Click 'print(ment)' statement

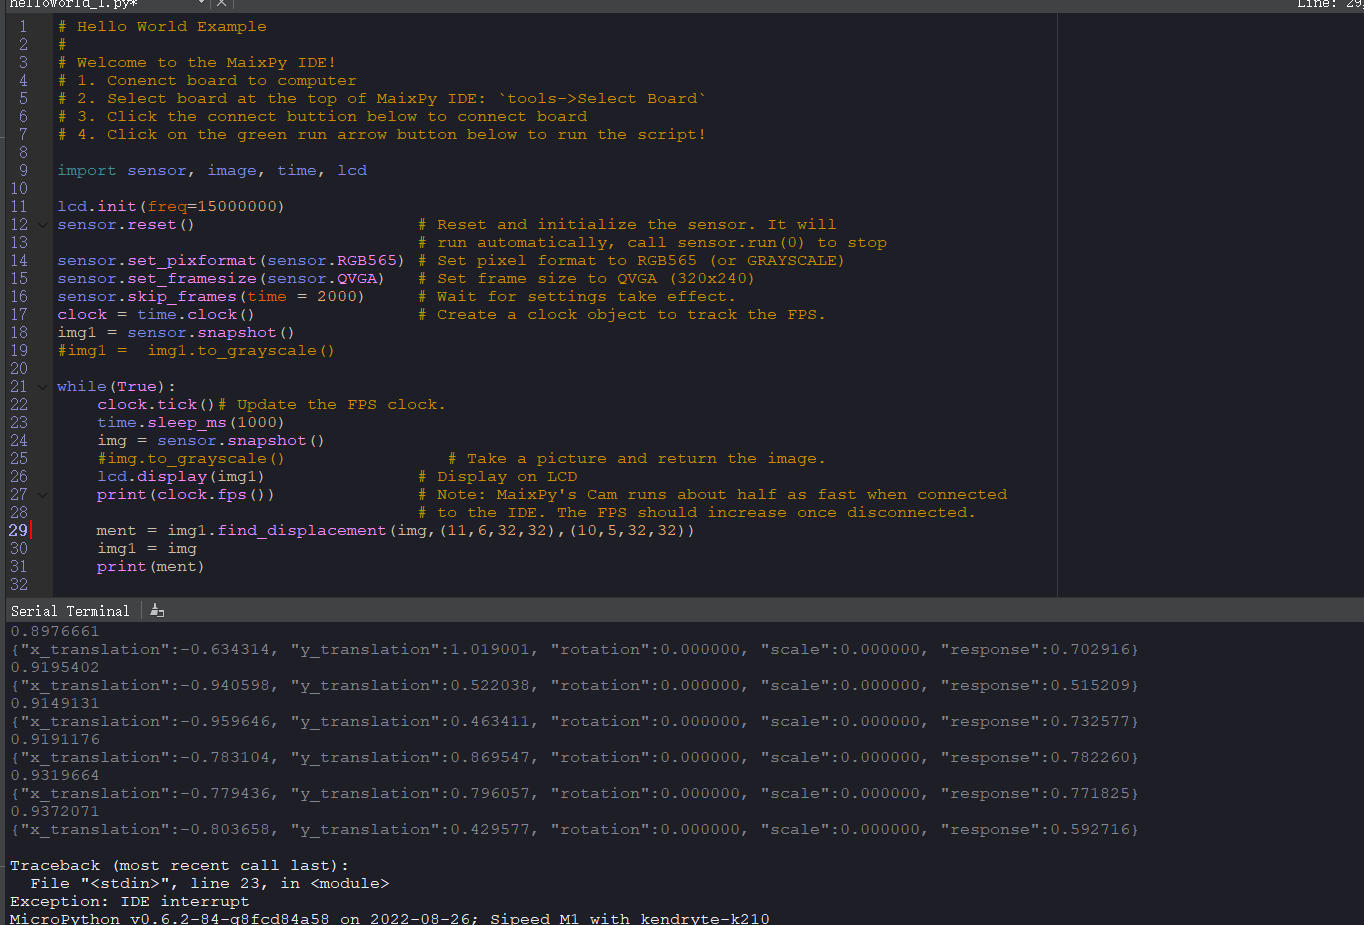pos(150,567)
